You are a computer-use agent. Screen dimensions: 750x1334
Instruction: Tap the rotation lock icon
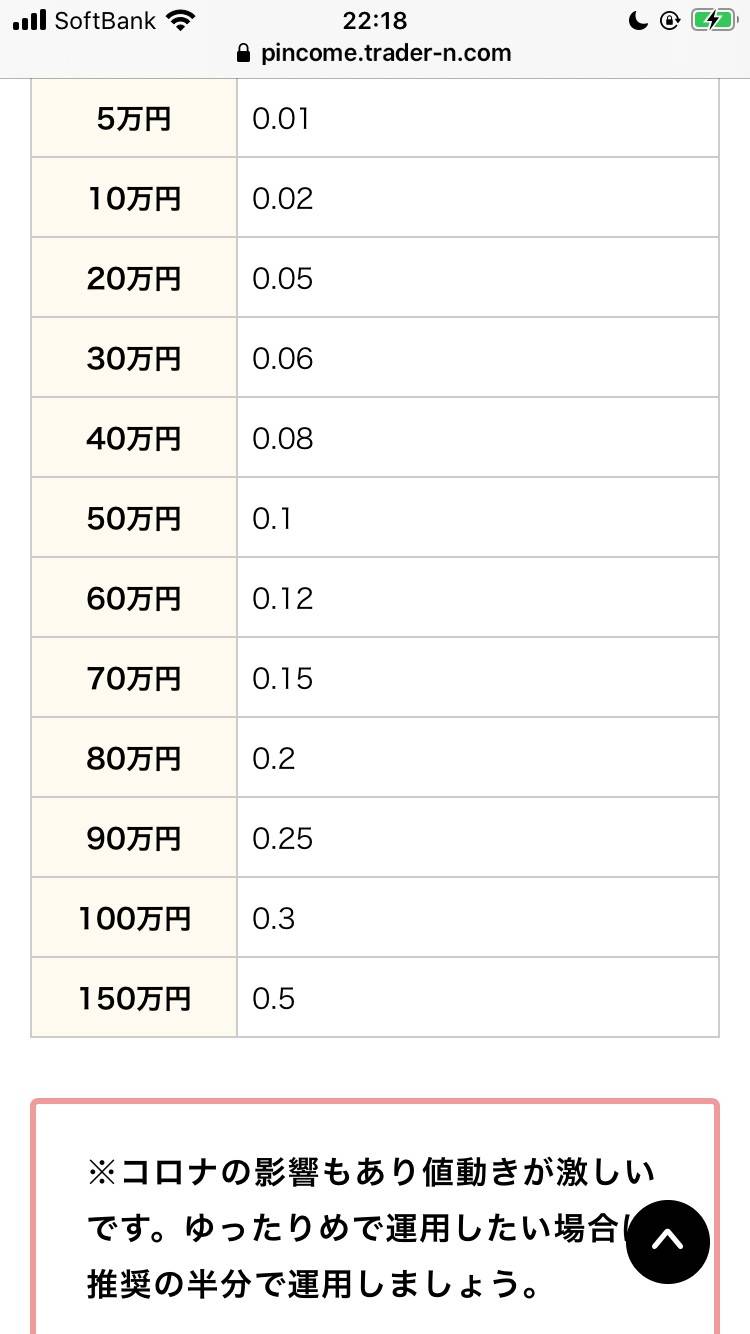tap(670, 21)
